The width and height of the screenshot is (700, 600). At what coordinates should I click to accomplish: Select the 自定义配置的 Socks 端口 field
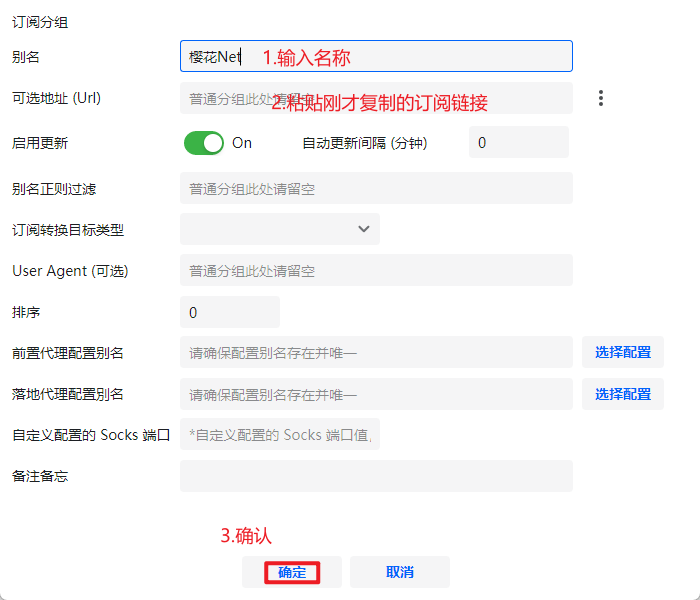pos(280,435)
